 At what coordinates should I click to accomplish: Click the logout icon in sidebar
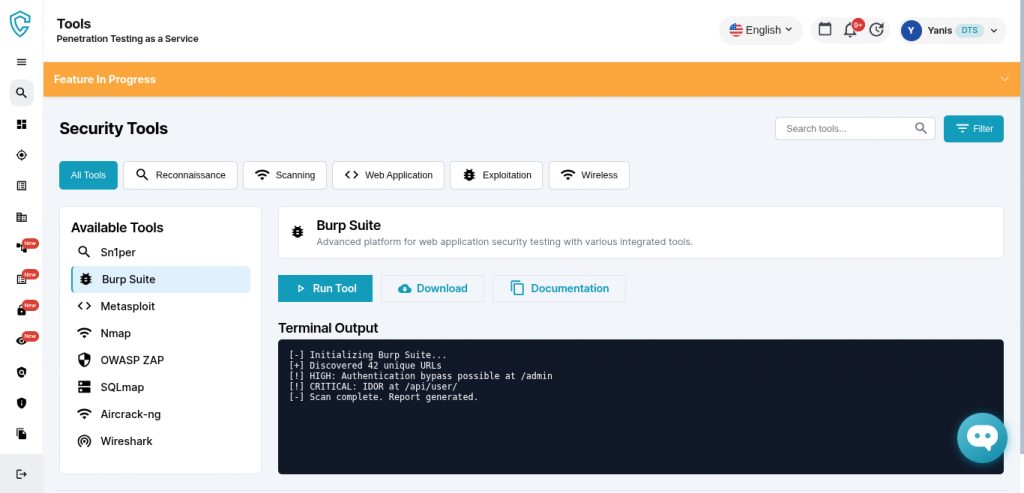click(x=22, y=473)
